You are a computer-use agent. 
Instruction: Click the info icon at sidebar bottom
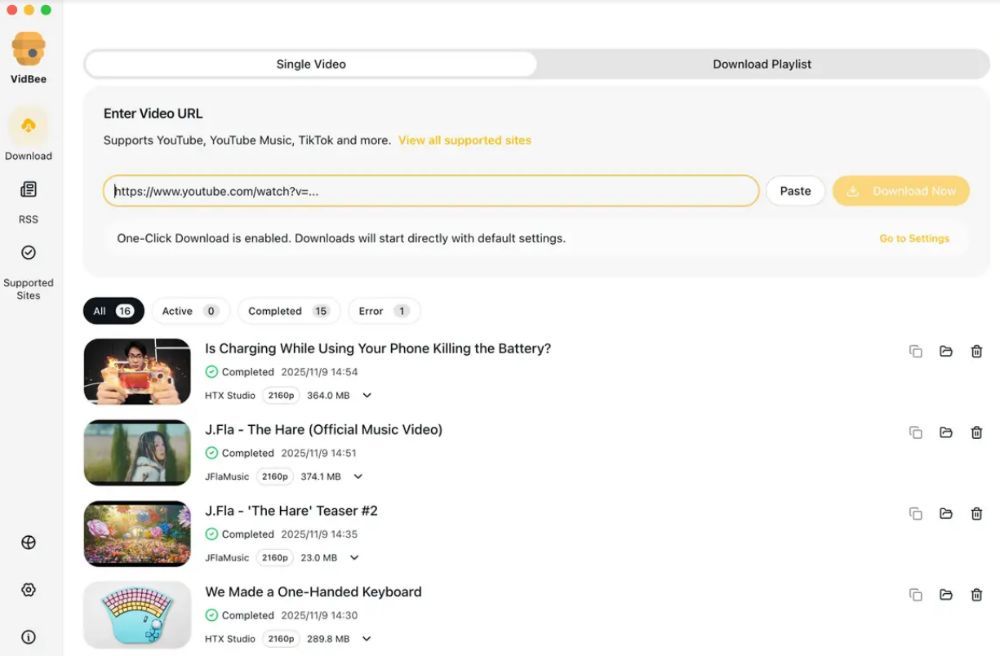pos(28,637)
